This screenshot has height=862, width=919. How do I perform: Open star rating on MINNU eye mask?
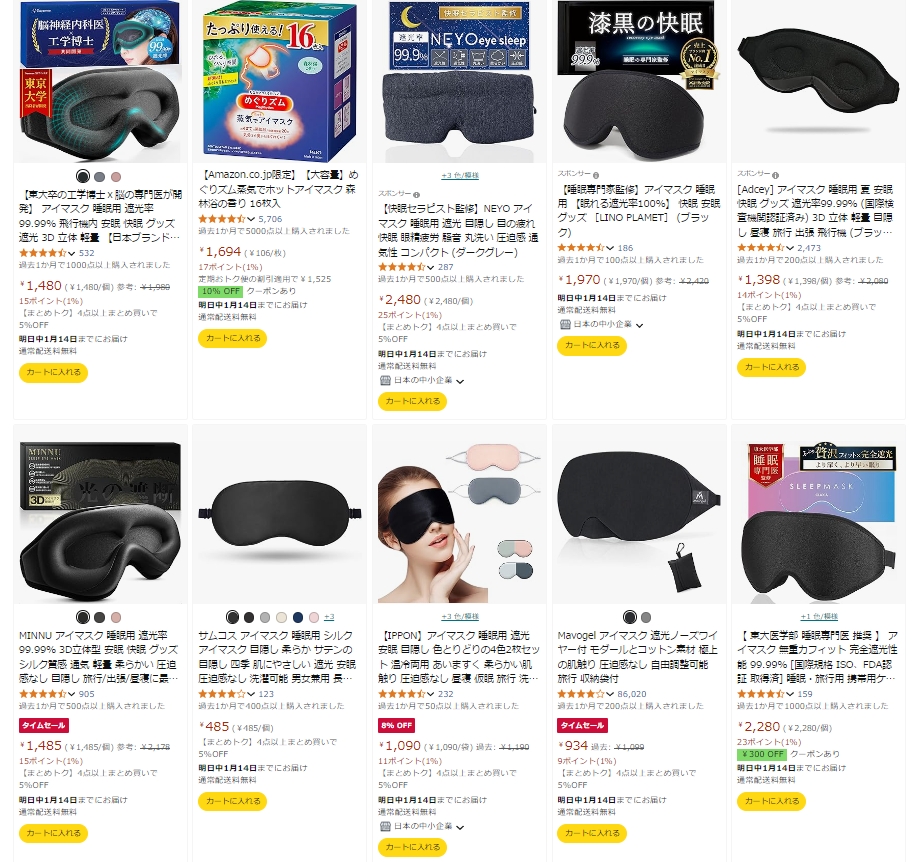[43, 694]
